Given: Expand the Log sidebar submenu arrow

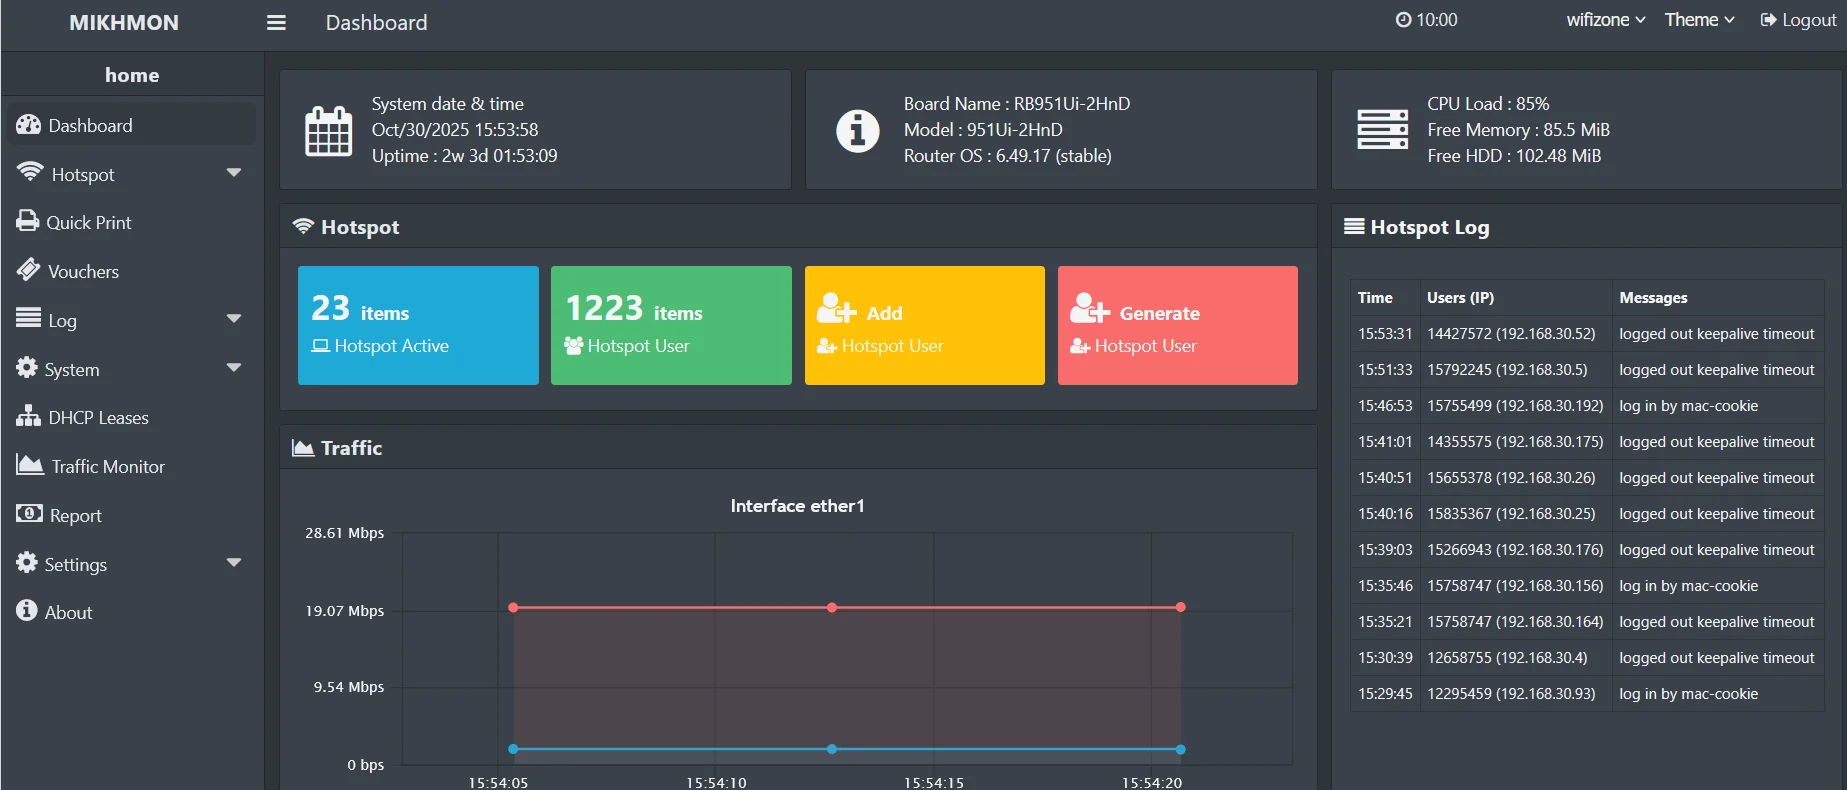Looking at the screenshot, I should [x=234, y=319].
